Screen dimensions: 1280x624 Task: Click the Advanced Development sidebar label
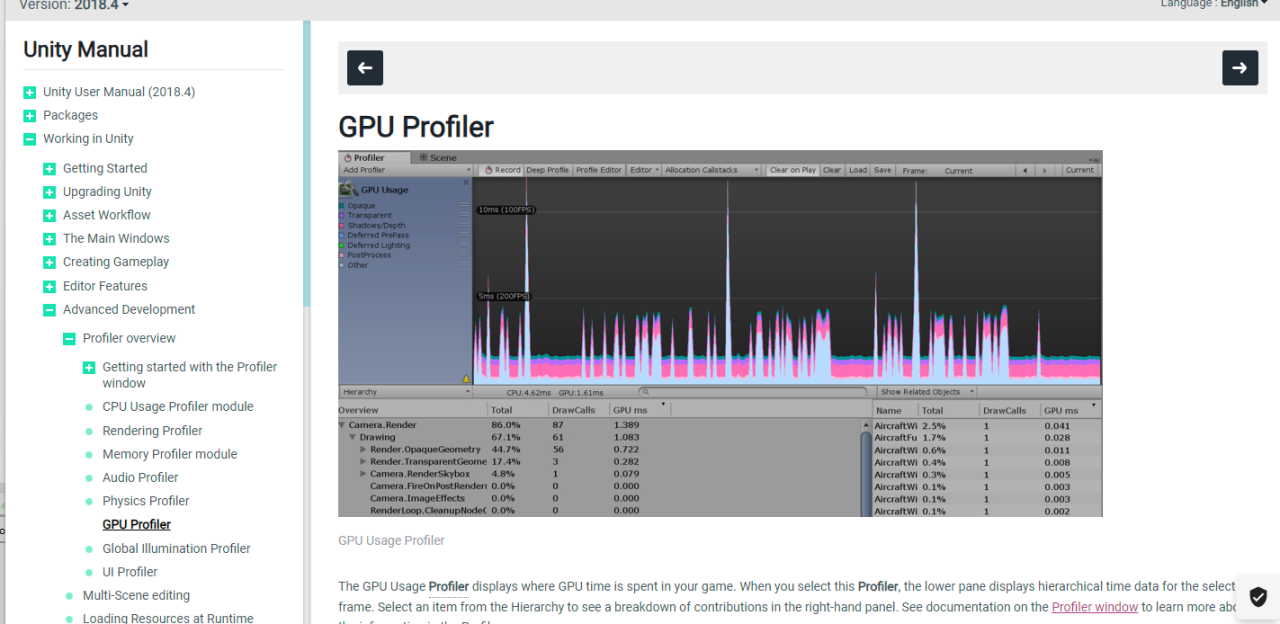click(129, 310)
